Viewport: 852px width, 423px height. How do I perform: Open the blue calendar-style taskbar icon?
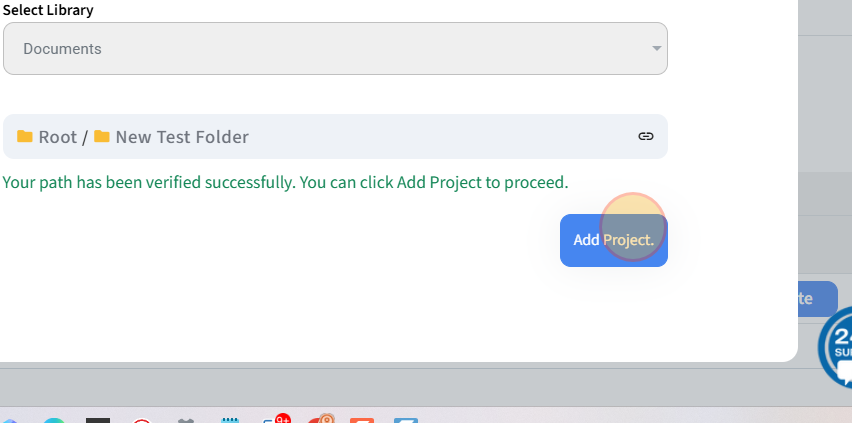tap(231, 420)
